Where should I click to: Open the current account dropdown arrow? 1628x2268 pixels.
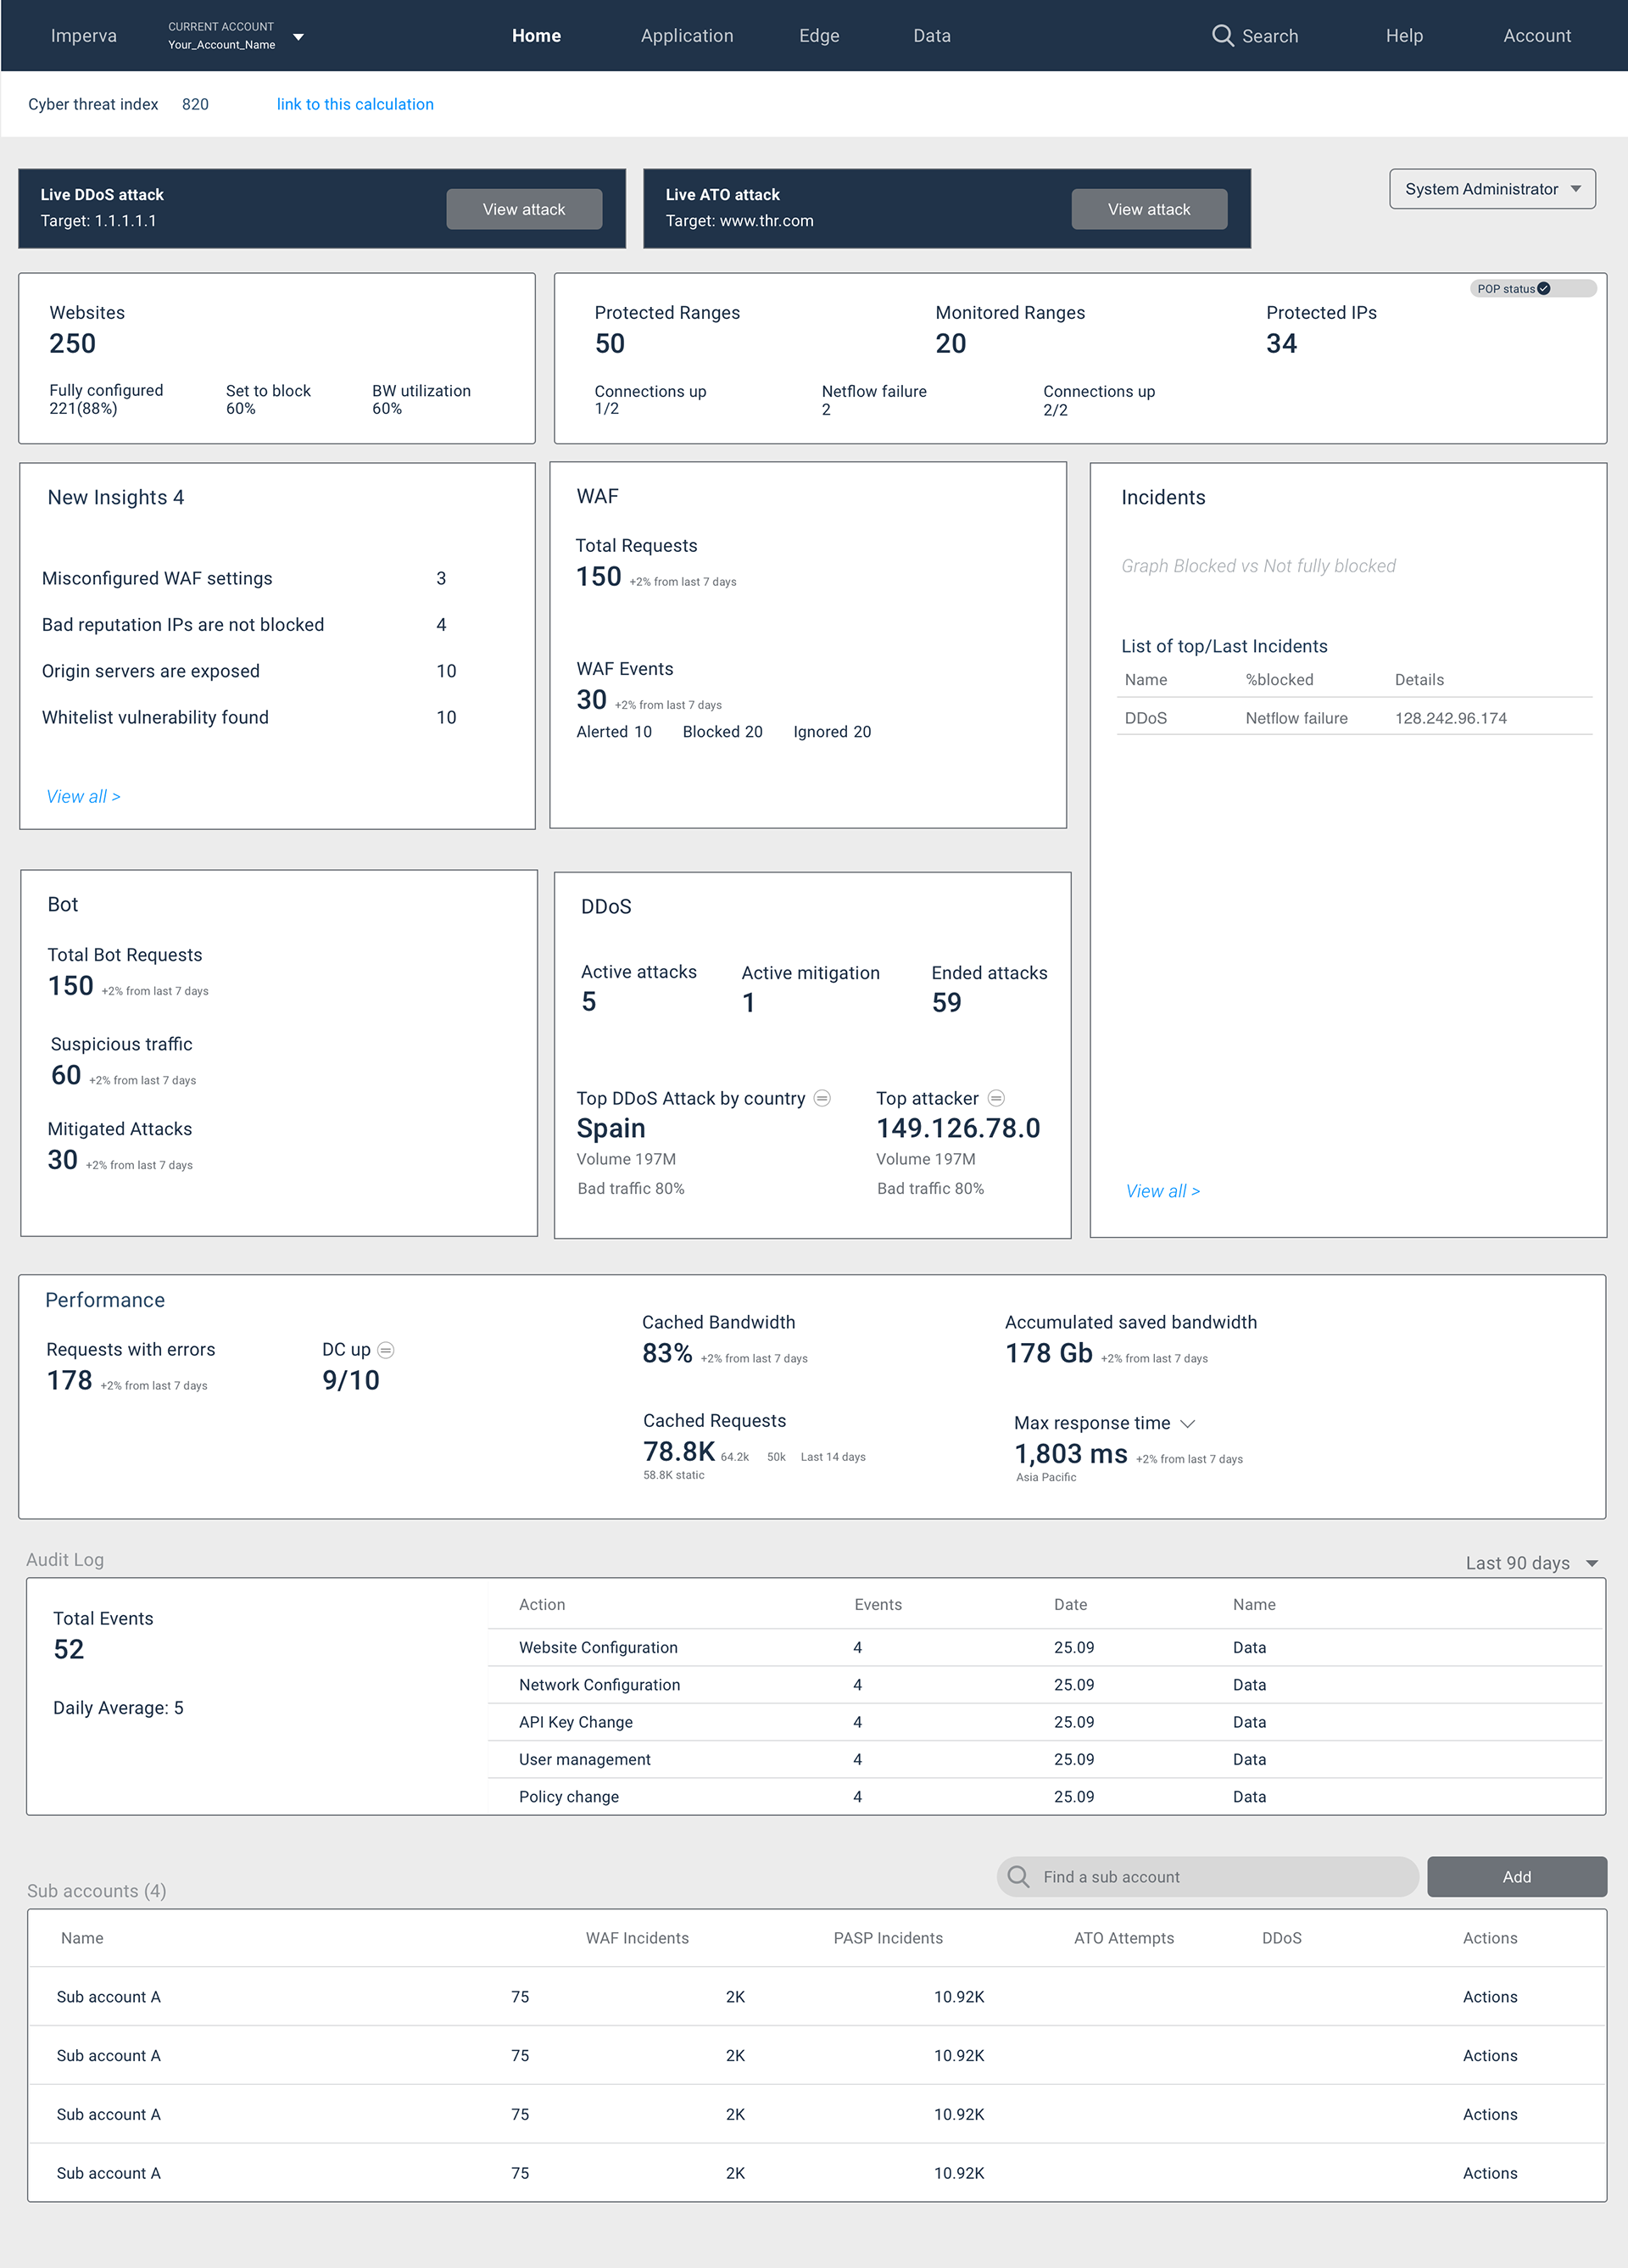pyautogui.click(x=298, y=37)
